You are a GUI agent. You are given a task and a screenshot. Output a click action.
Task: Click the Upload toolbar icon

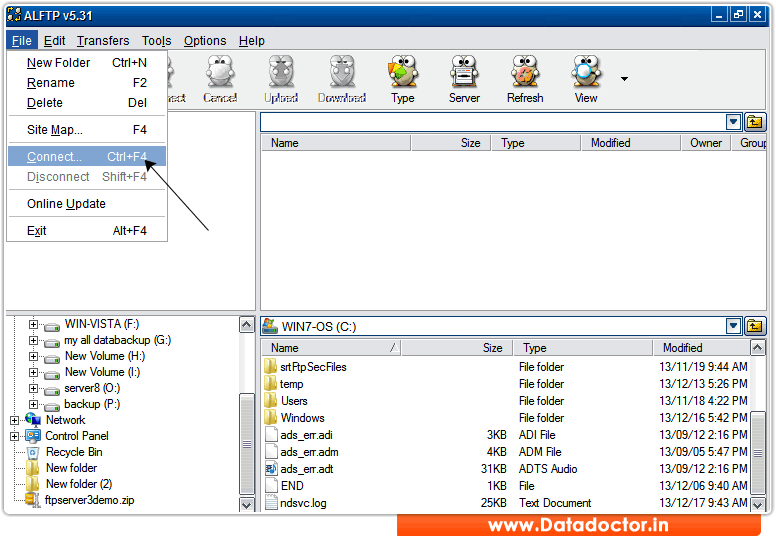tap(281, 78)
